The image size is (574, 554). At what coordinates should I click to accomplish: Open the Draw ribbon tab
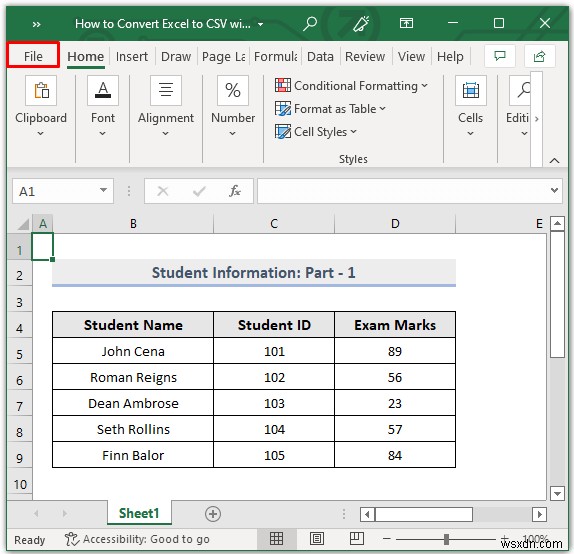click(x=176, y=56)
